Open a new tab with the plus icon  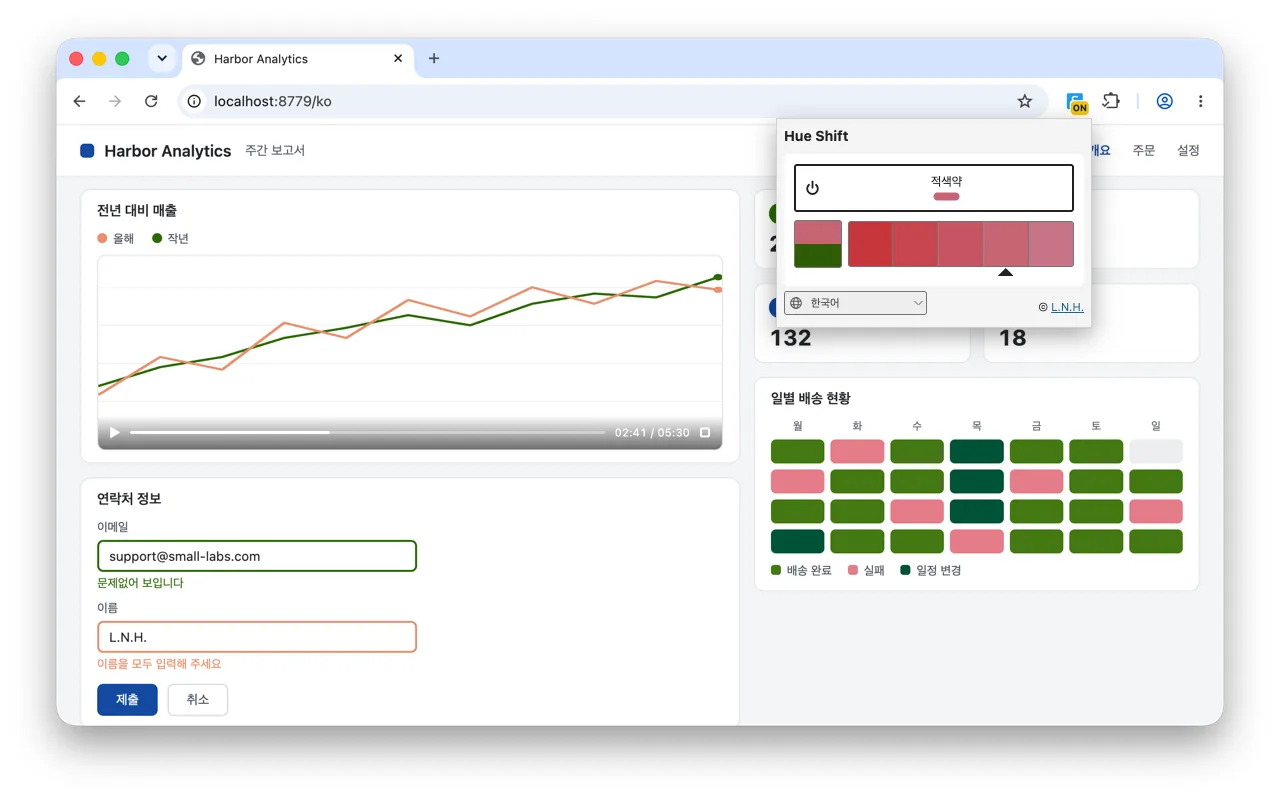[x=434, y=58]
